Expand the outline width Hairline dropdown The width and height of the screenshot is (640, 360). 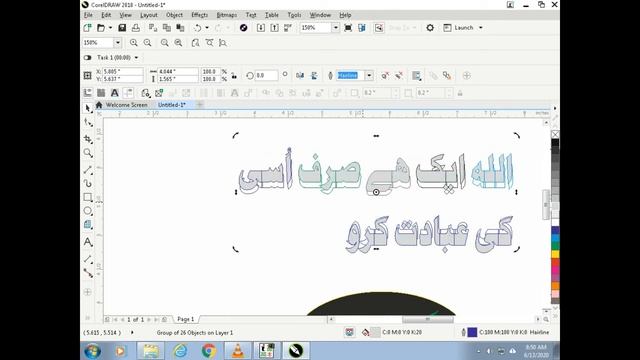pos(369,76)
